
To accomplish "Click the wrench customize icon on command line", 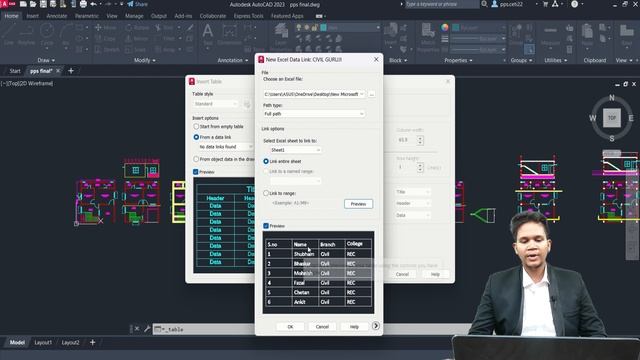I will 147,329.
